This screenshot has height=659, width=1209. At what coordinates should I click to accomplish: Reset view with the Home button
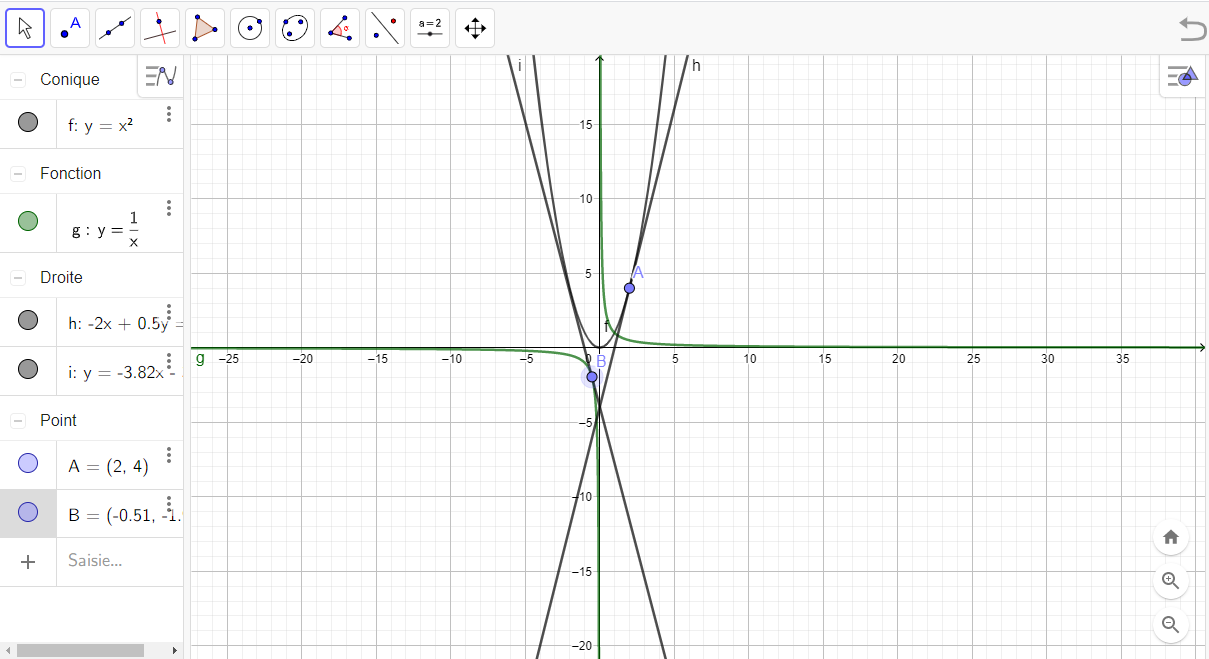1171,537
